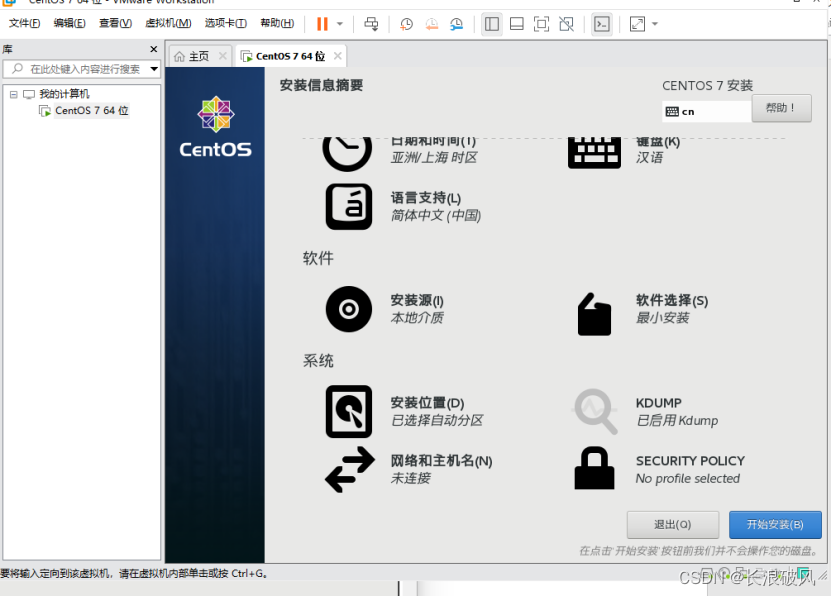
Task: Click the 安装源(I) label
Action: coord(417,300)
